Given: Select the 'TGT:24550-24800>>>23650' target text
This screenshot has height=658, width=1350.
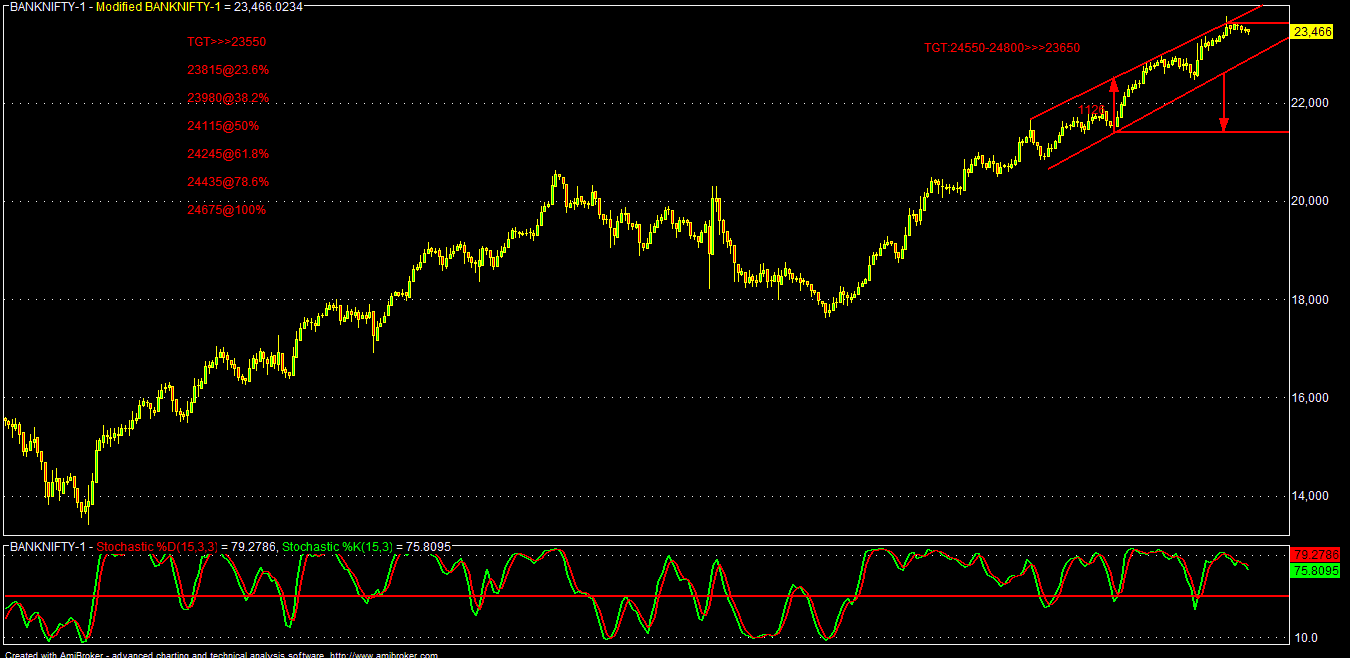Looking at the screenshot, I should 1002,47.
